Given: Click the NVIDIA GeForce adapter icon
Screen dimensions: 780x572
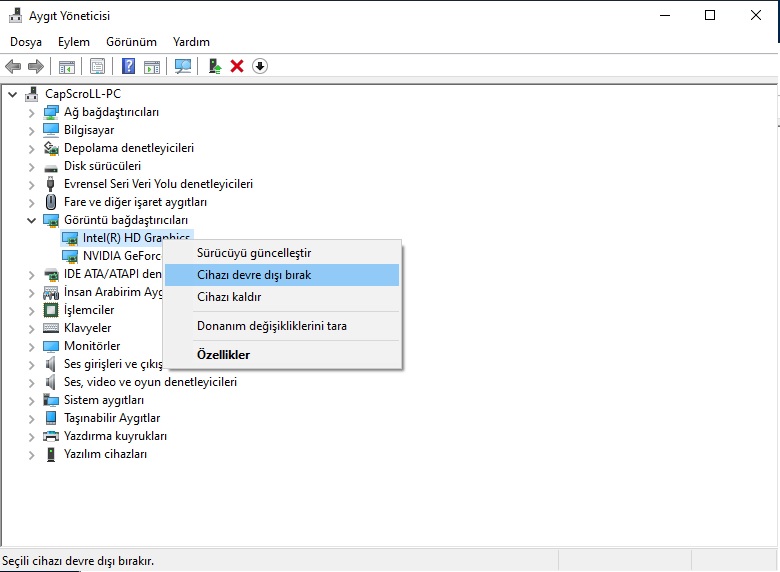Looking at the screenshot, I should click(x=70, y=256).
